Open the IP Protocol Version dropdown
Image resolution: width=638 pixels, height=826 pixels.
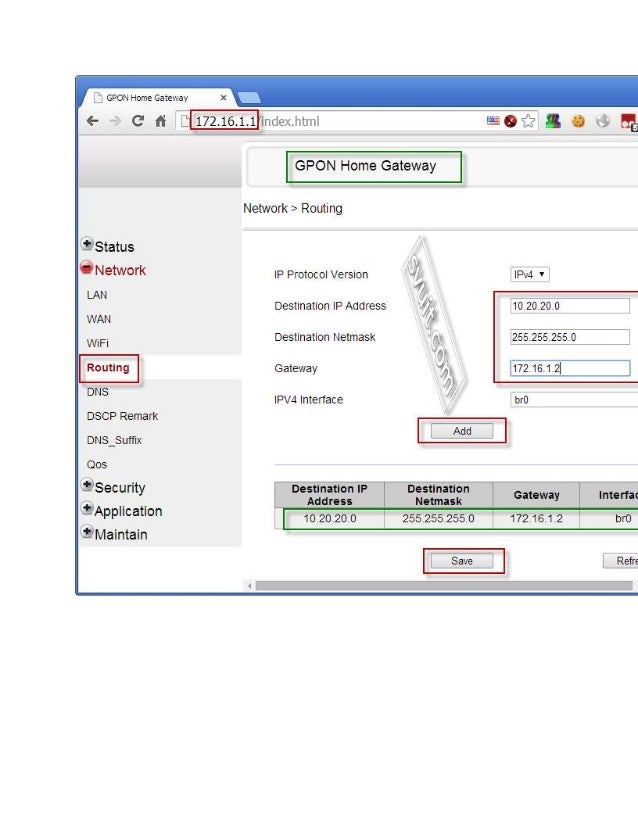click(x=529, y=274)
